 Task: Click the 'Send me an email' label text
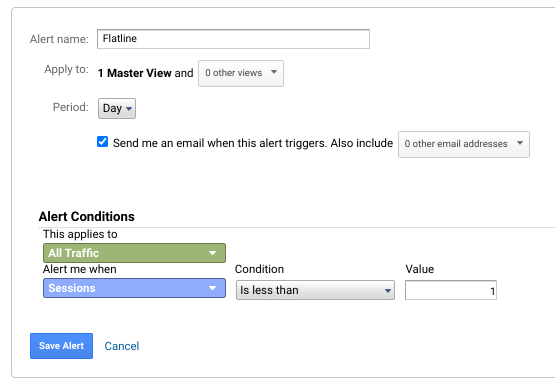148,143
